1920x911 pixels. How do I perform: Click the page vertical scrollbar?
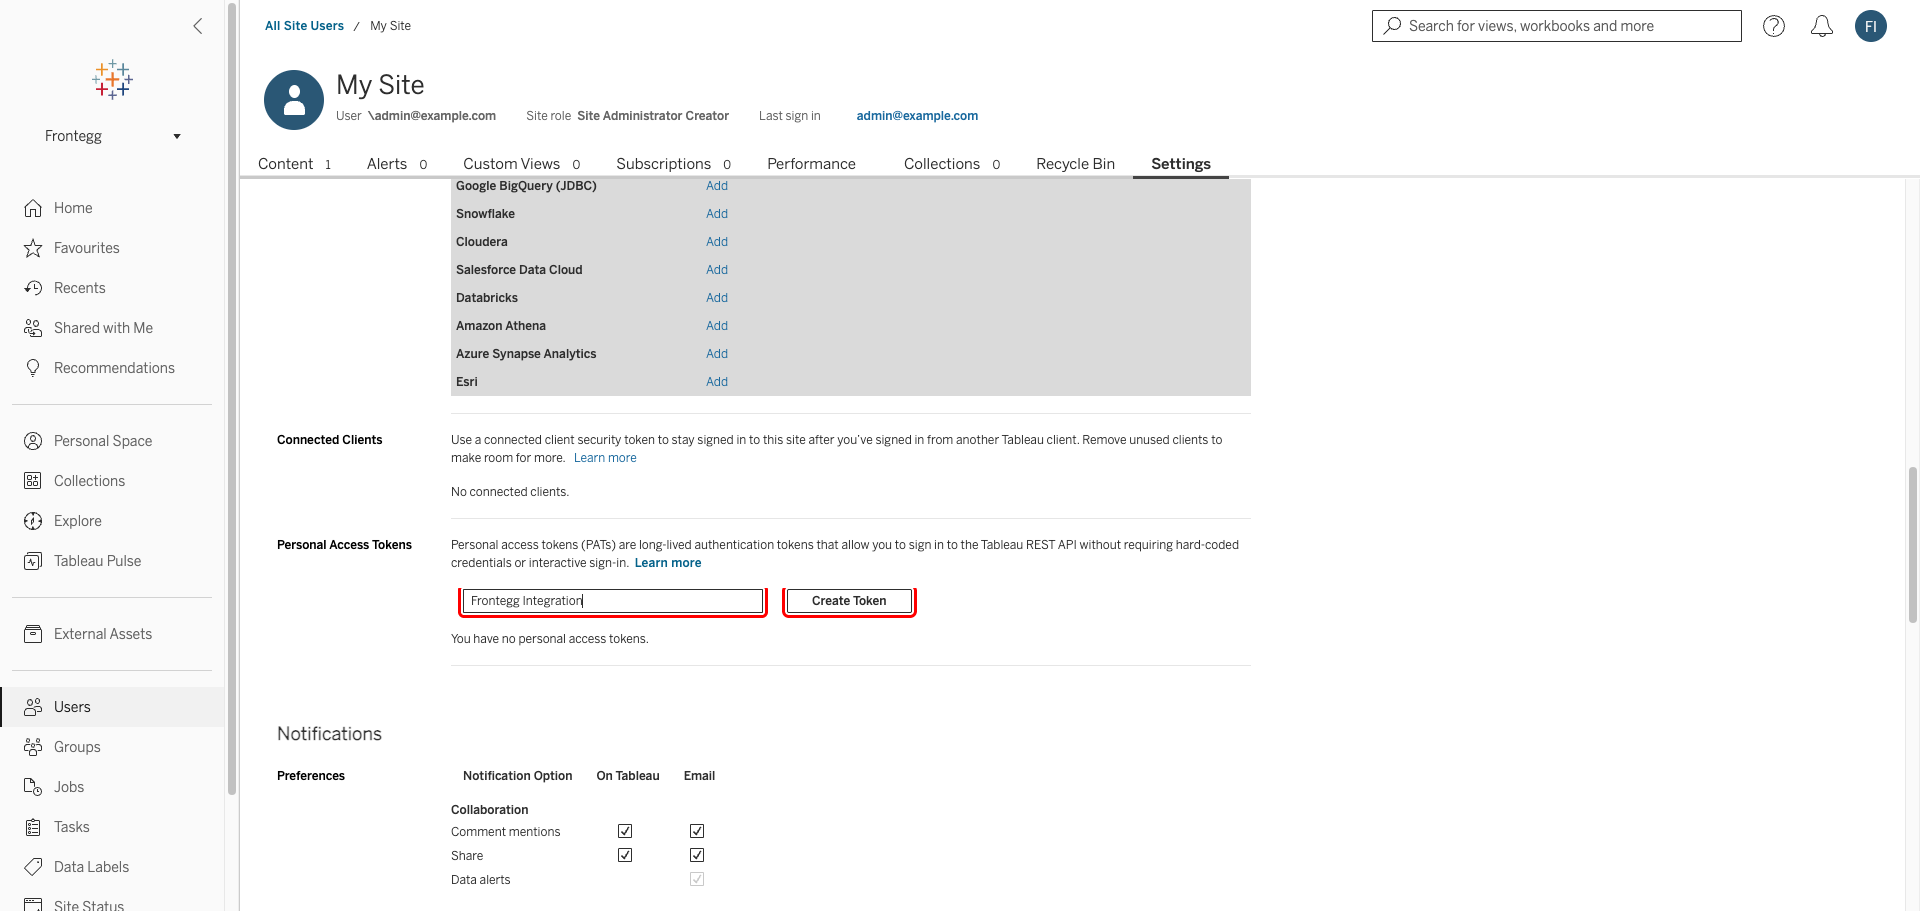tap(1912, 544)
